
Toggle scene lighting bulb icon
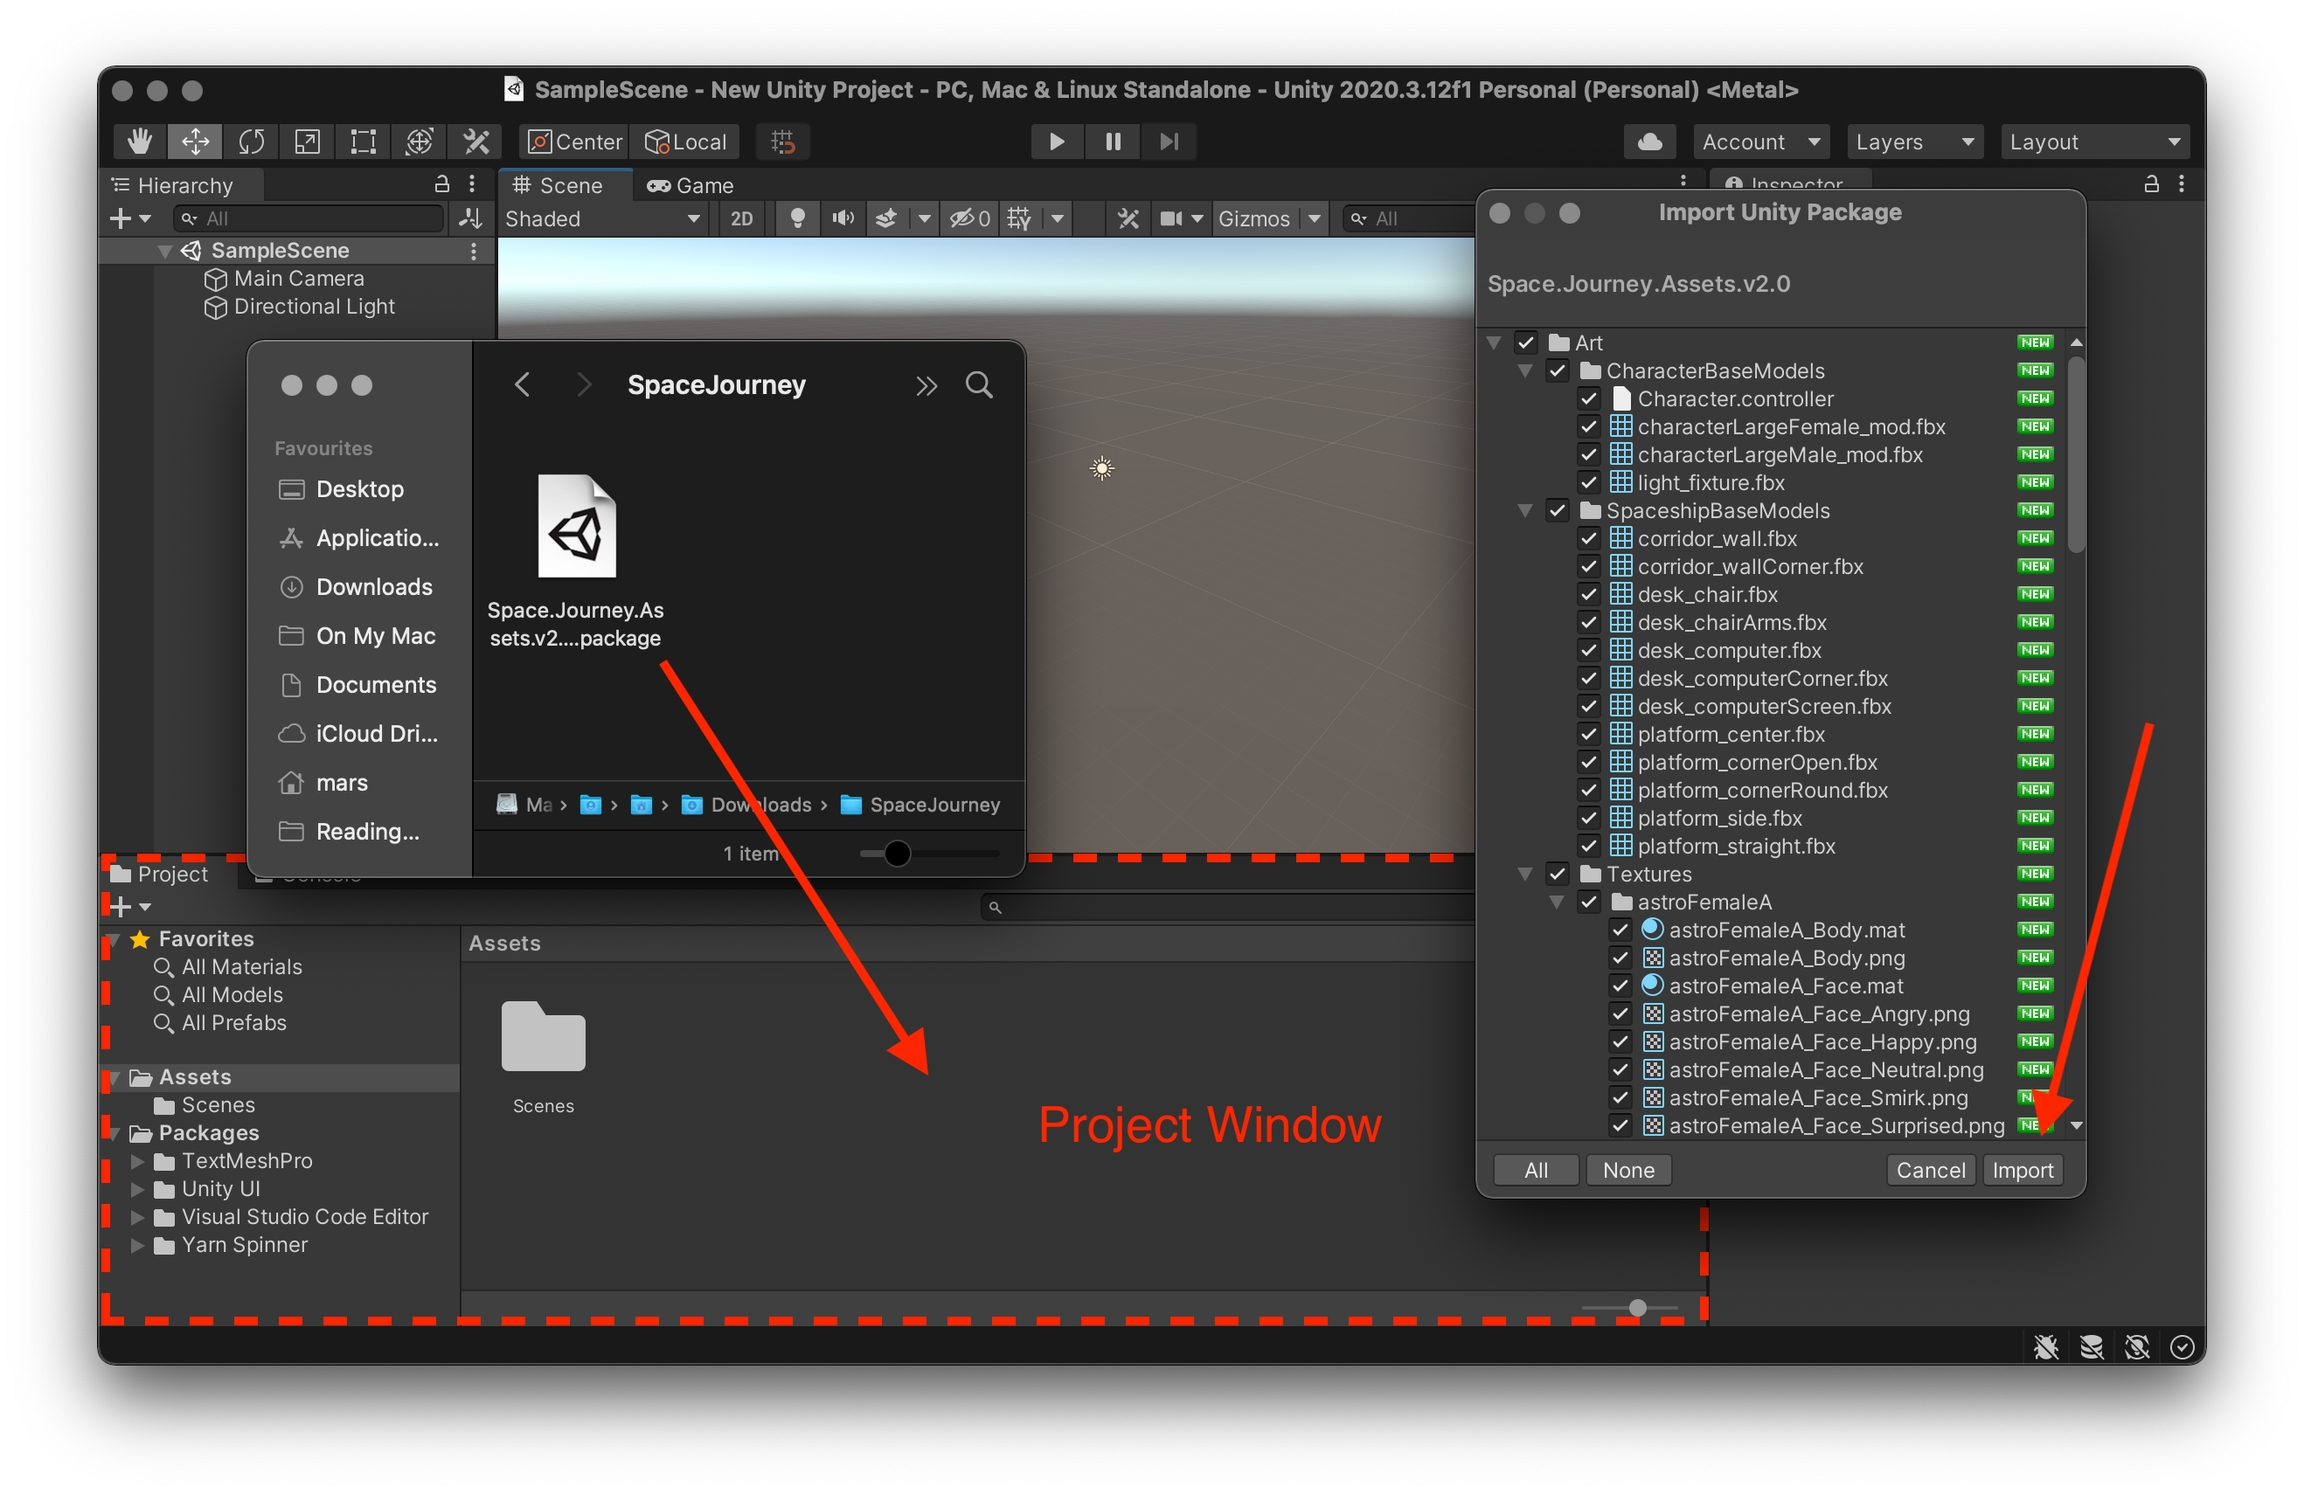point(797,218)
